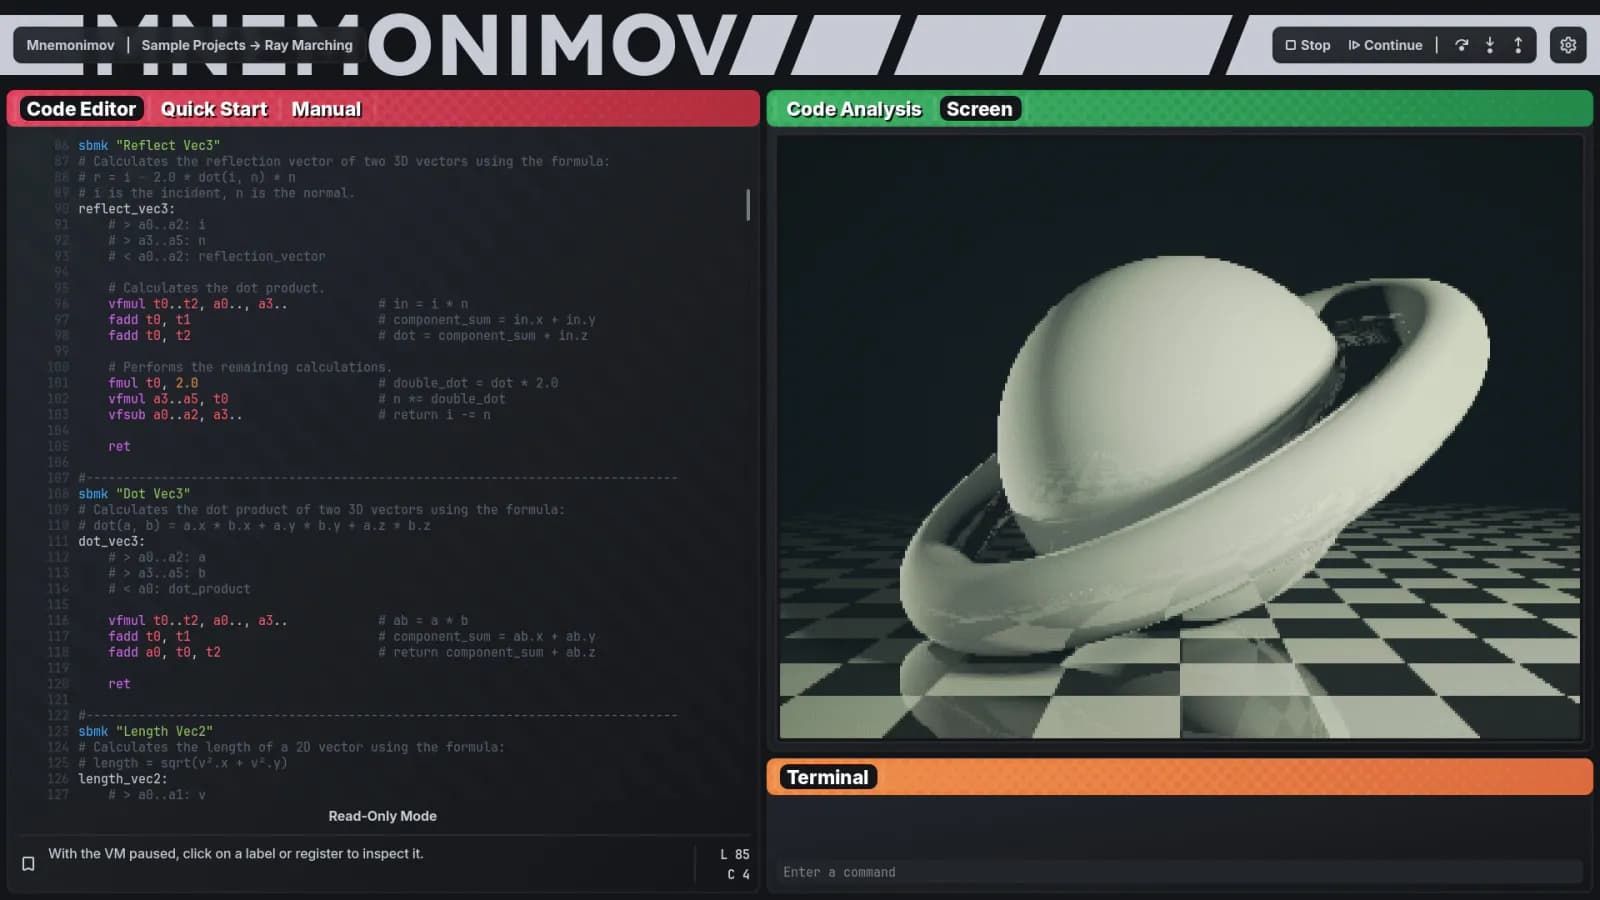Image resolution: width=1600 pixels, height=900 pixels.
Task: Focus the terminal command input field
Action: (x=1179, y=872)
